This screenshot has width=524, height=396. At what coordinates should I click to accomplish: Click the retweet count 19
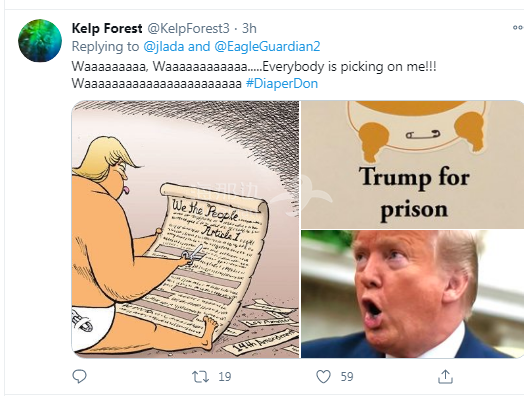pos(225,377)
